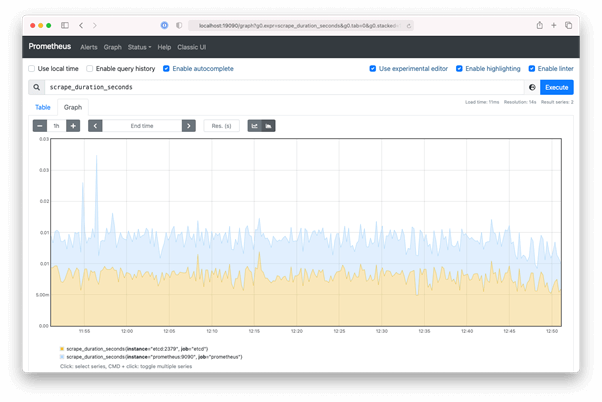Click the Result series: 2 stat
Viewport: 602px width, 402px height.
557,102
